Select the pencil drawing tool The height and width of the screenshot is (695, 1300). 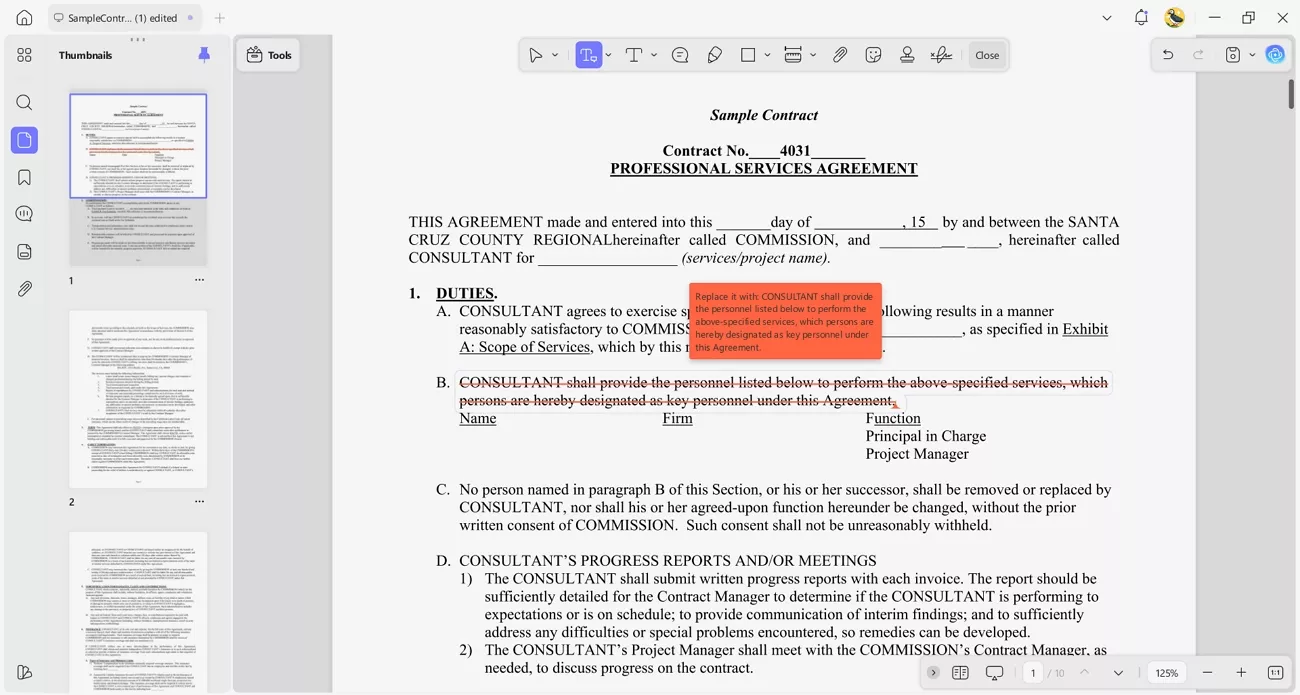tap(714, 55)
